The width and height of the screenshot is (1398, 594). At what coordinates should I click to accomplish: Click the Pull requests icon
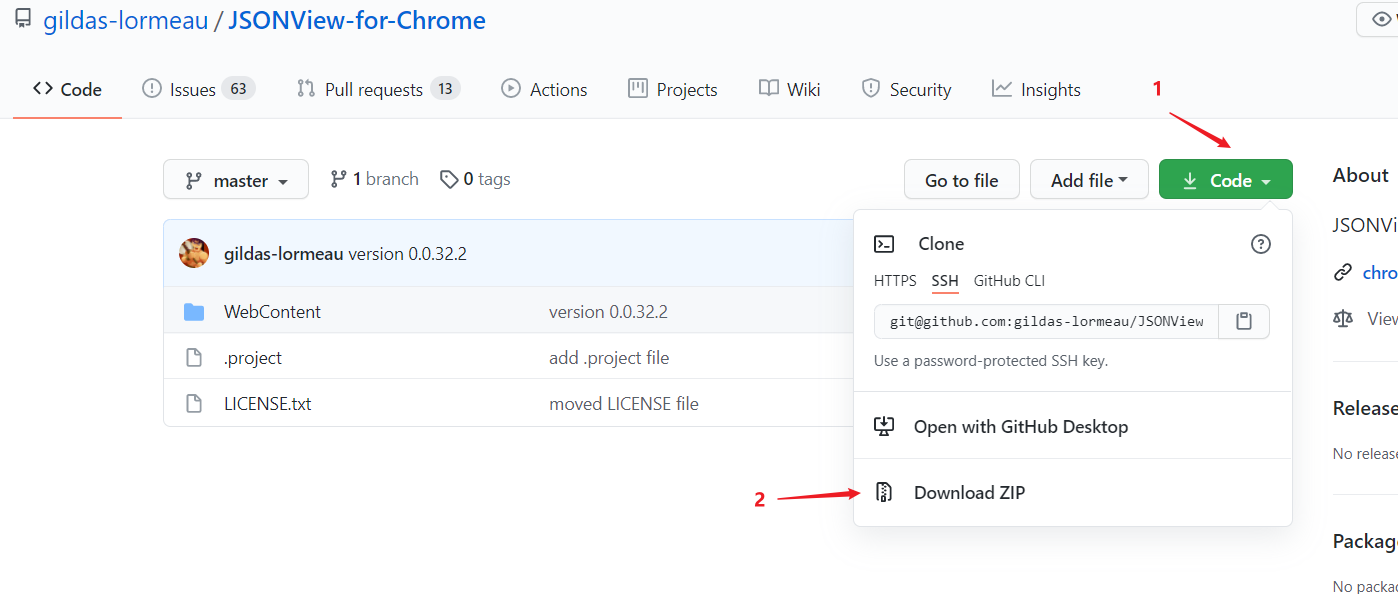coord(306,88)
